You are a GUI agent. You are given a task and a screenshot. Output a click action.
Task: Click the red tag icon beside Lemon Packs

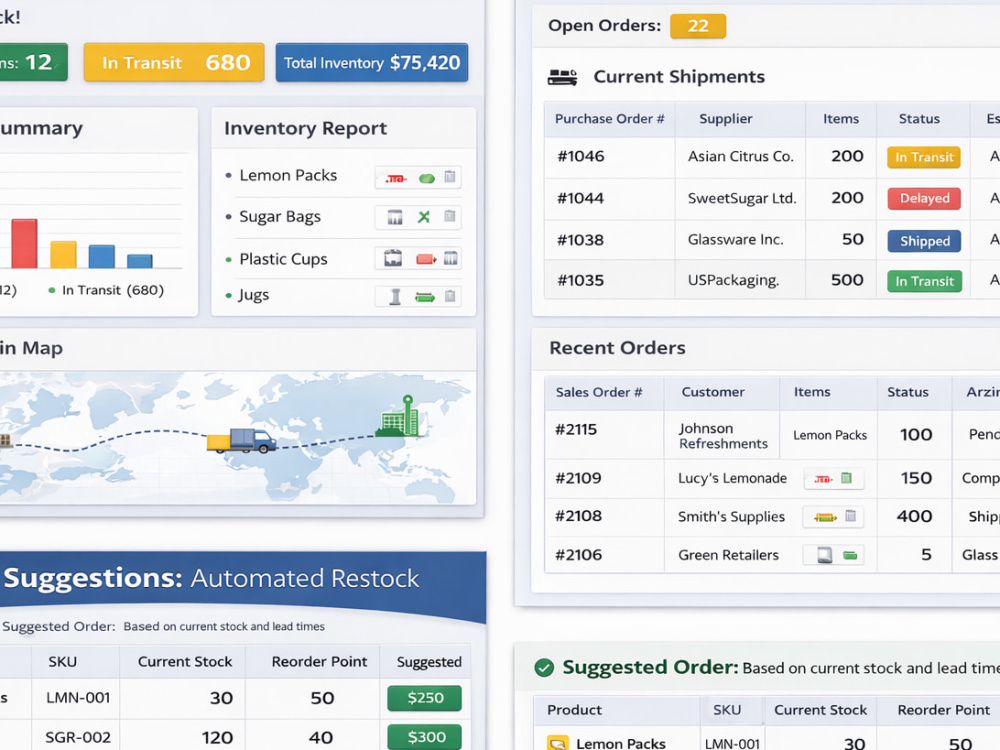coord(396,179)
